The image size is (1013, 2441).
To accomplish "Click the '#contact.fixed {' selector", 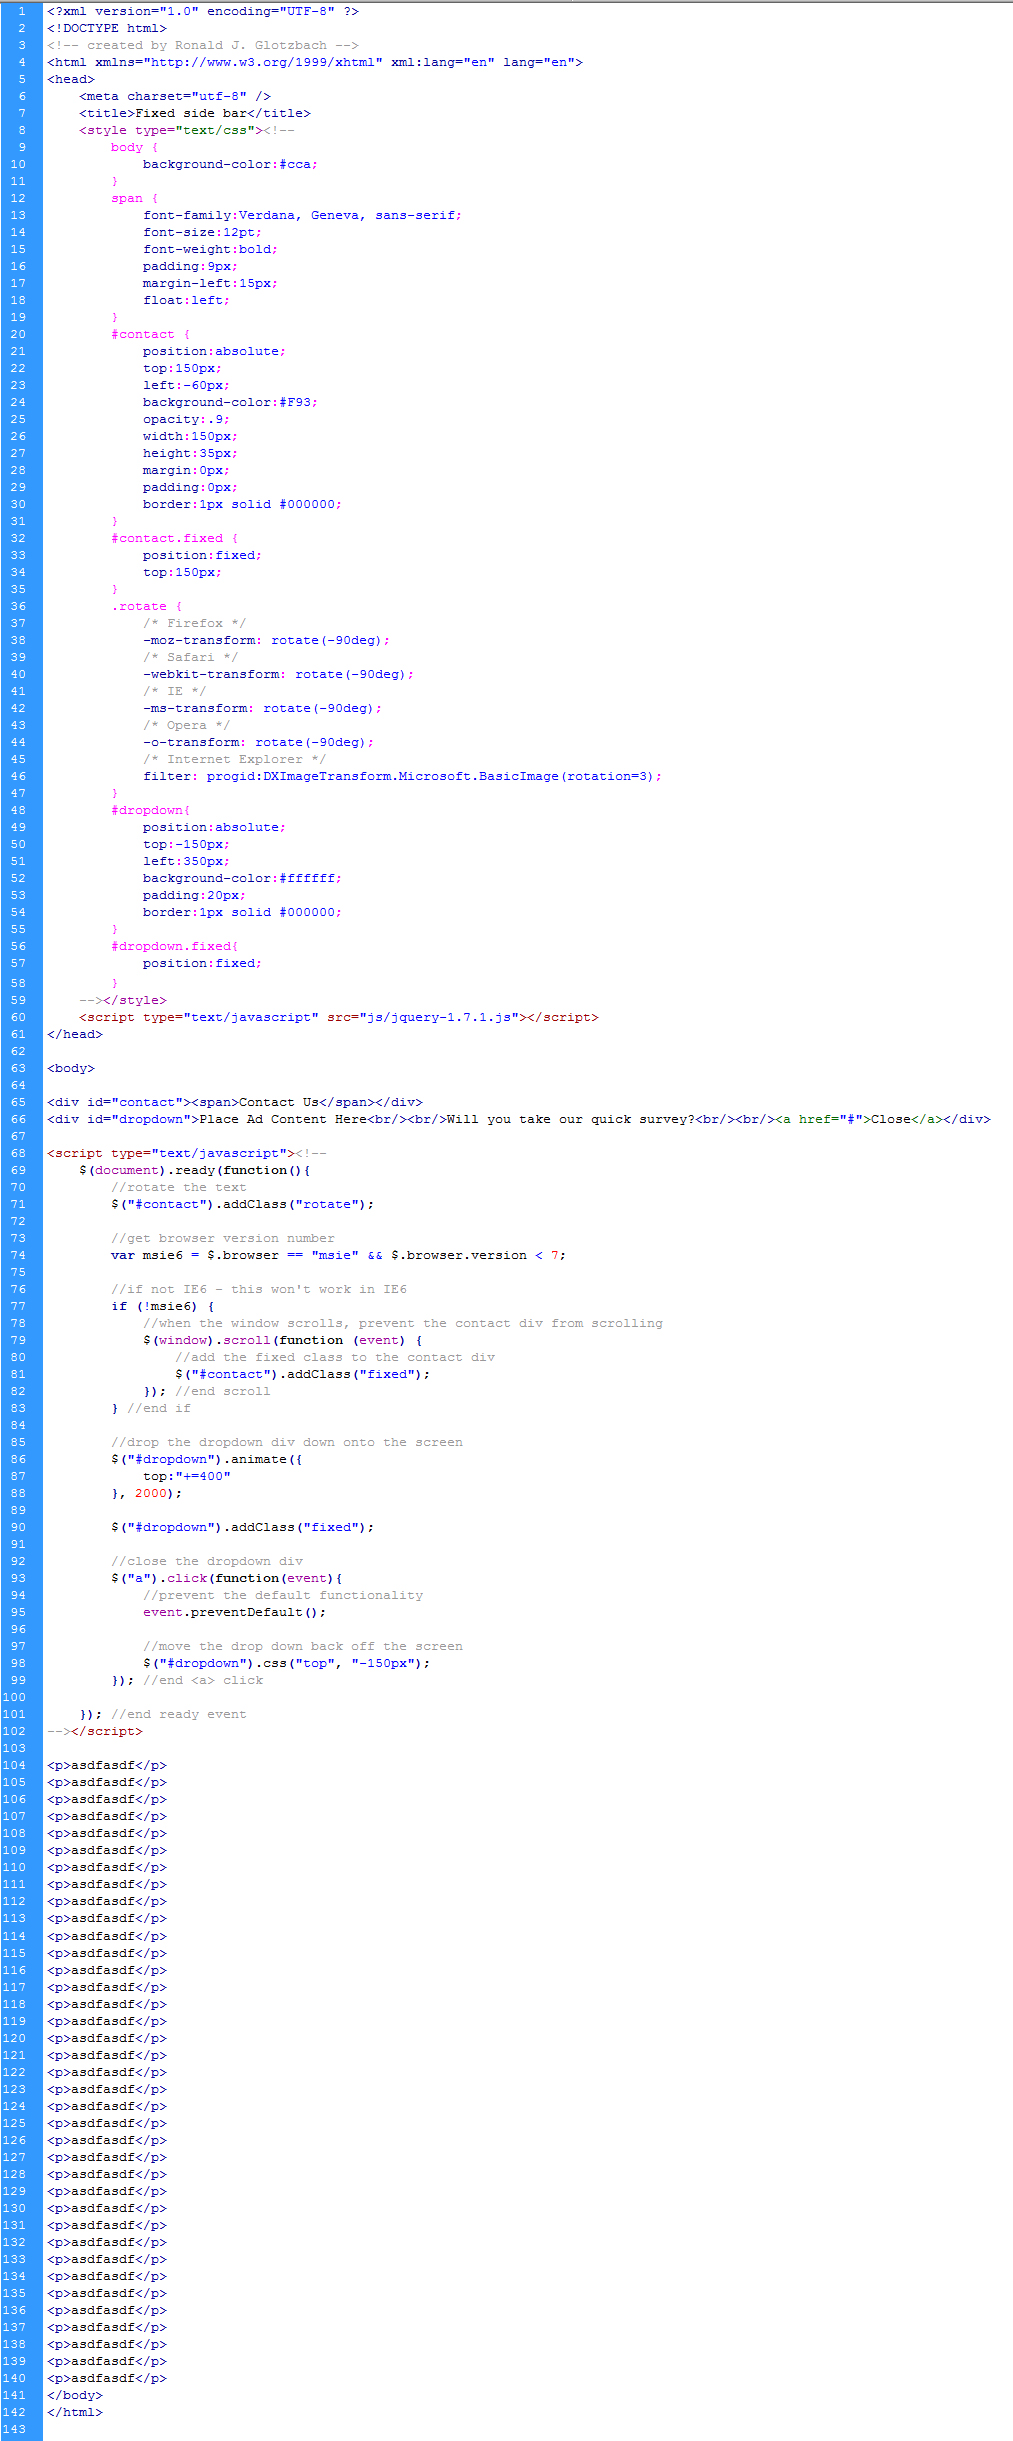I will pos(174,538).
